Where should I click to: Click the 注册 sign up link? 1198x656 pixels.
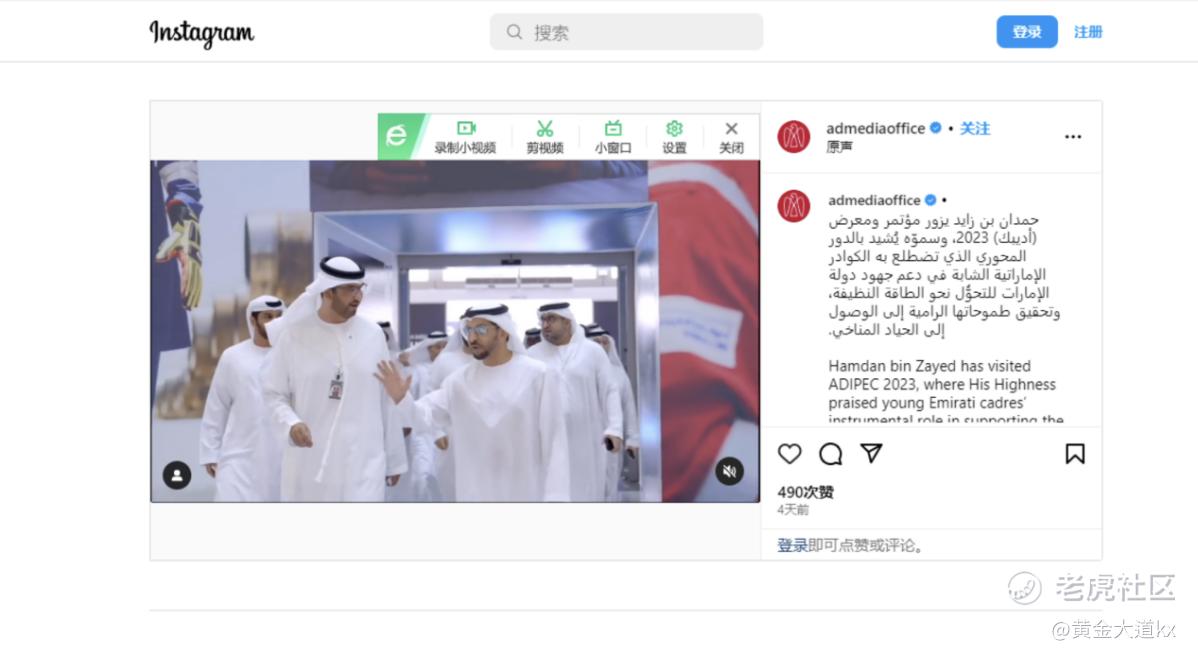[1088, 32]
